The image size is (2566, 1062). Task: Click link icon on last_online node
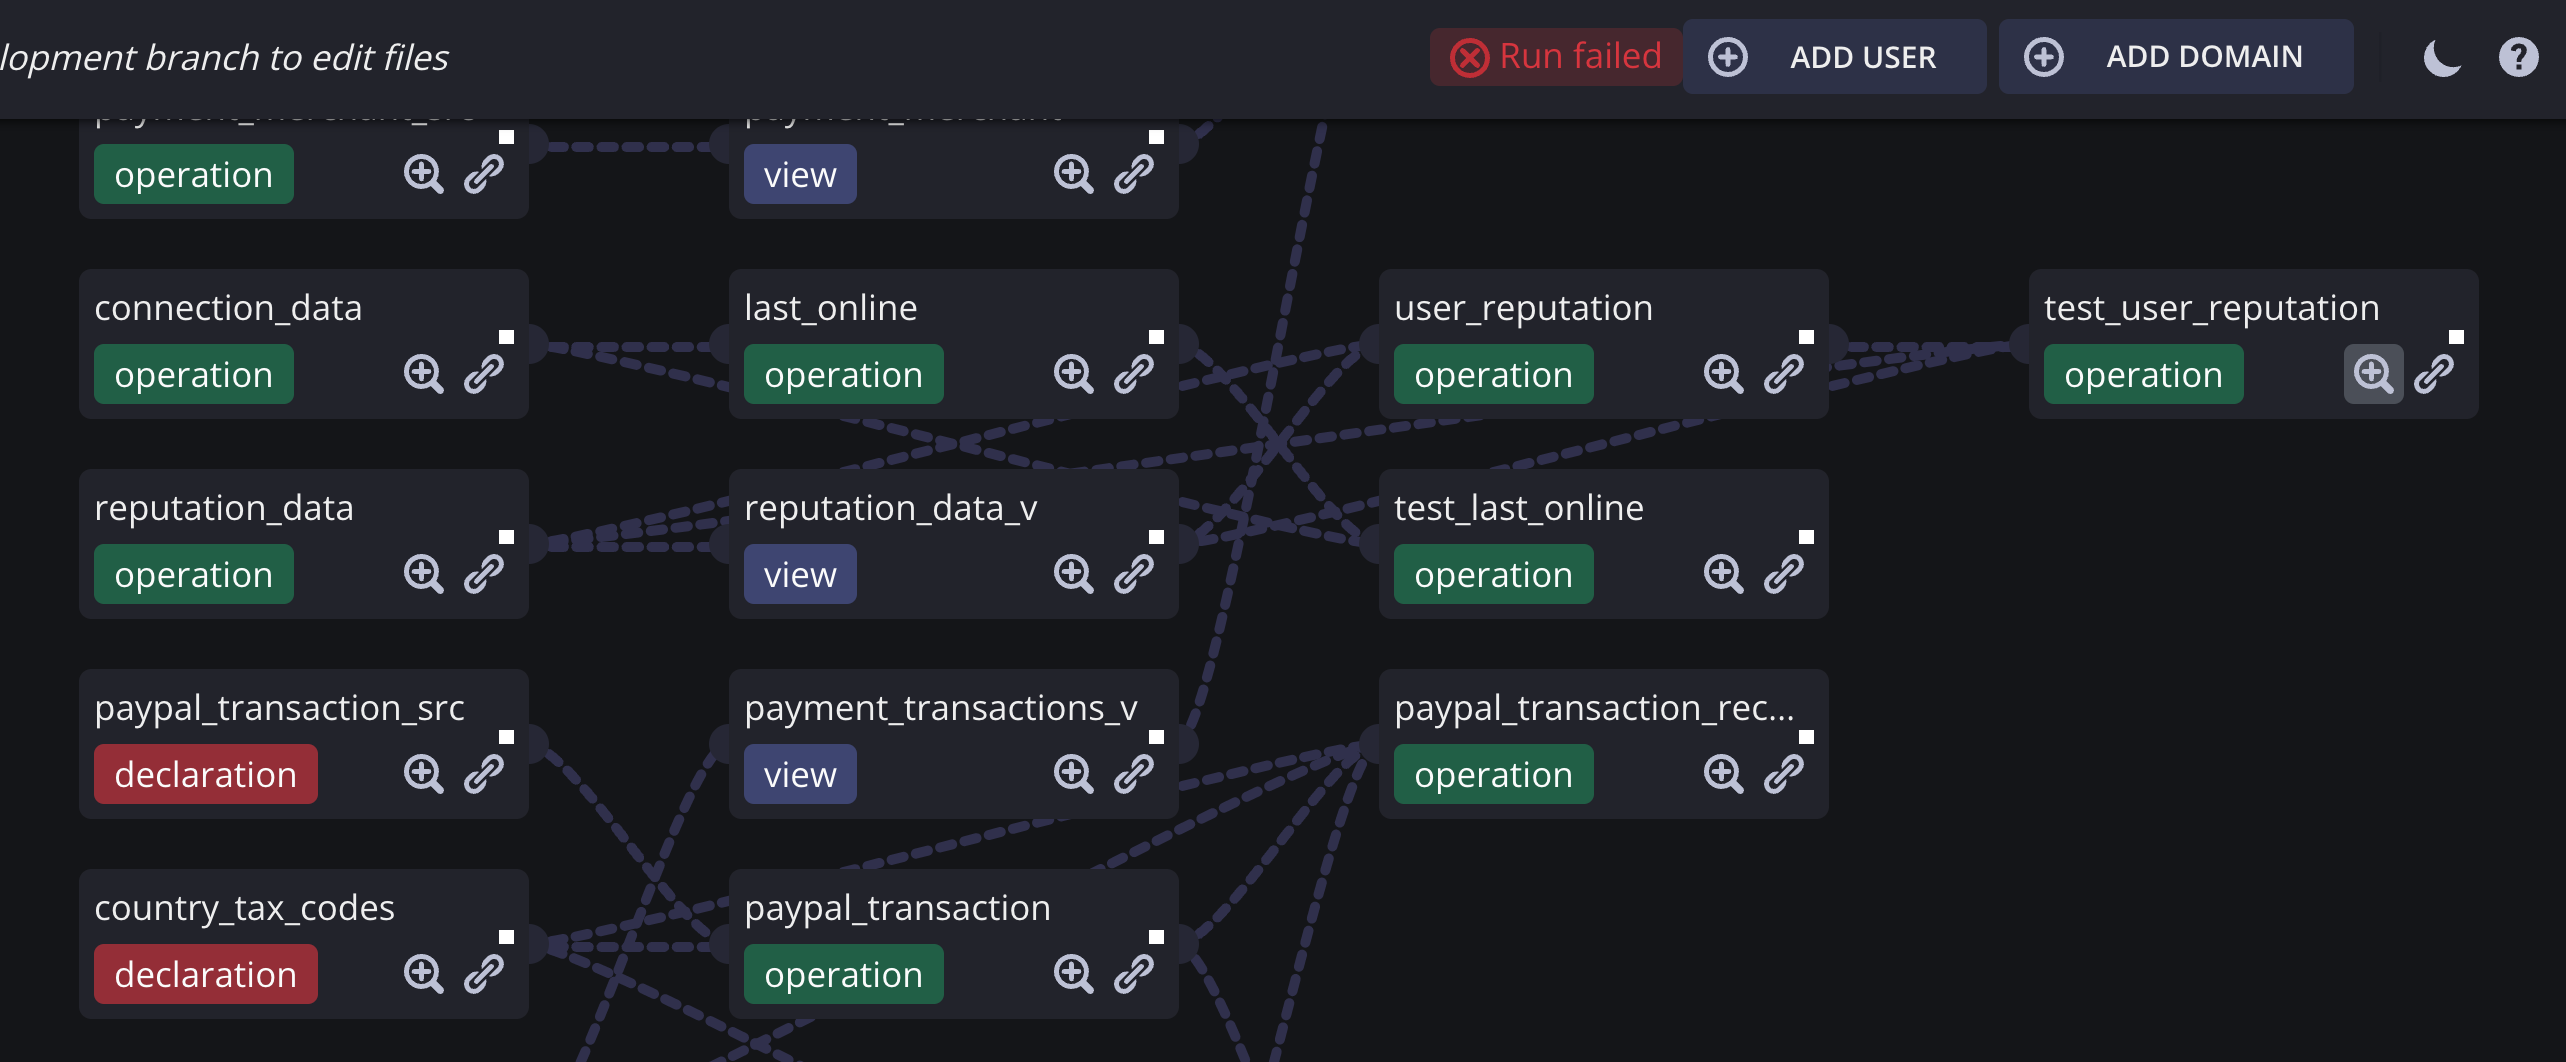(x=1133, y=374)
